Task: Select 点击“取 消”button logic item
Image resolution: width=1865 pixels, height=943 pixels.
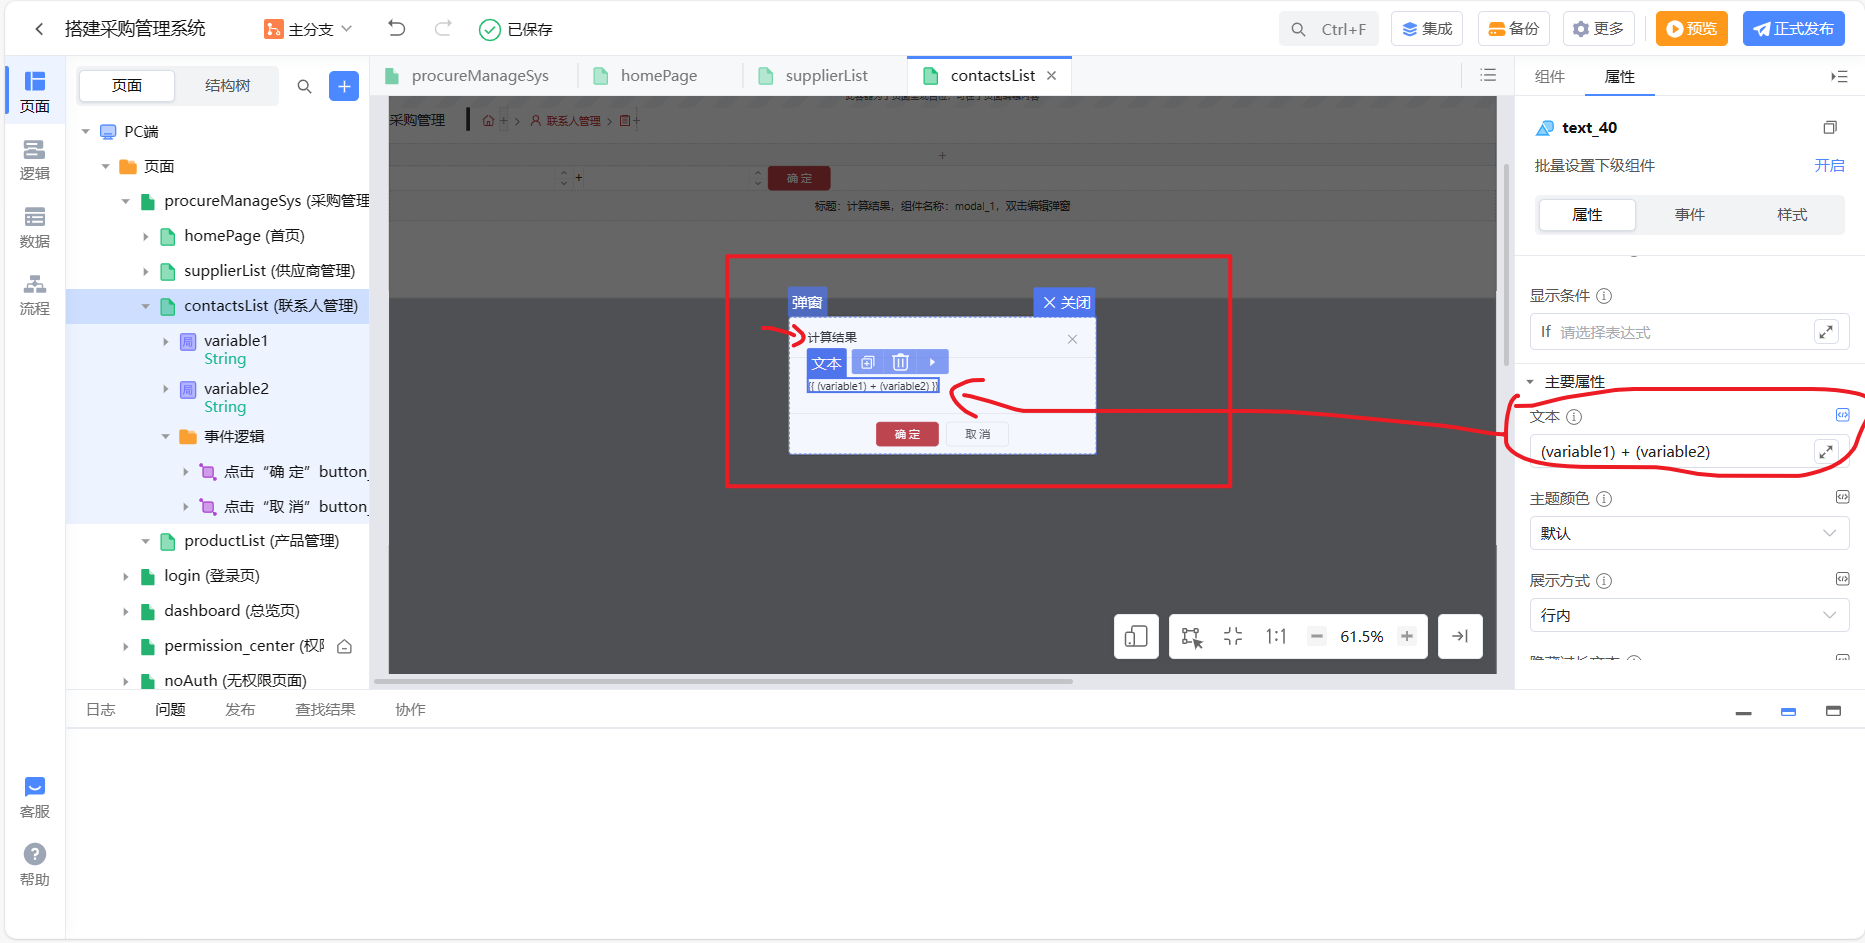Action: [x=284, y=507]
